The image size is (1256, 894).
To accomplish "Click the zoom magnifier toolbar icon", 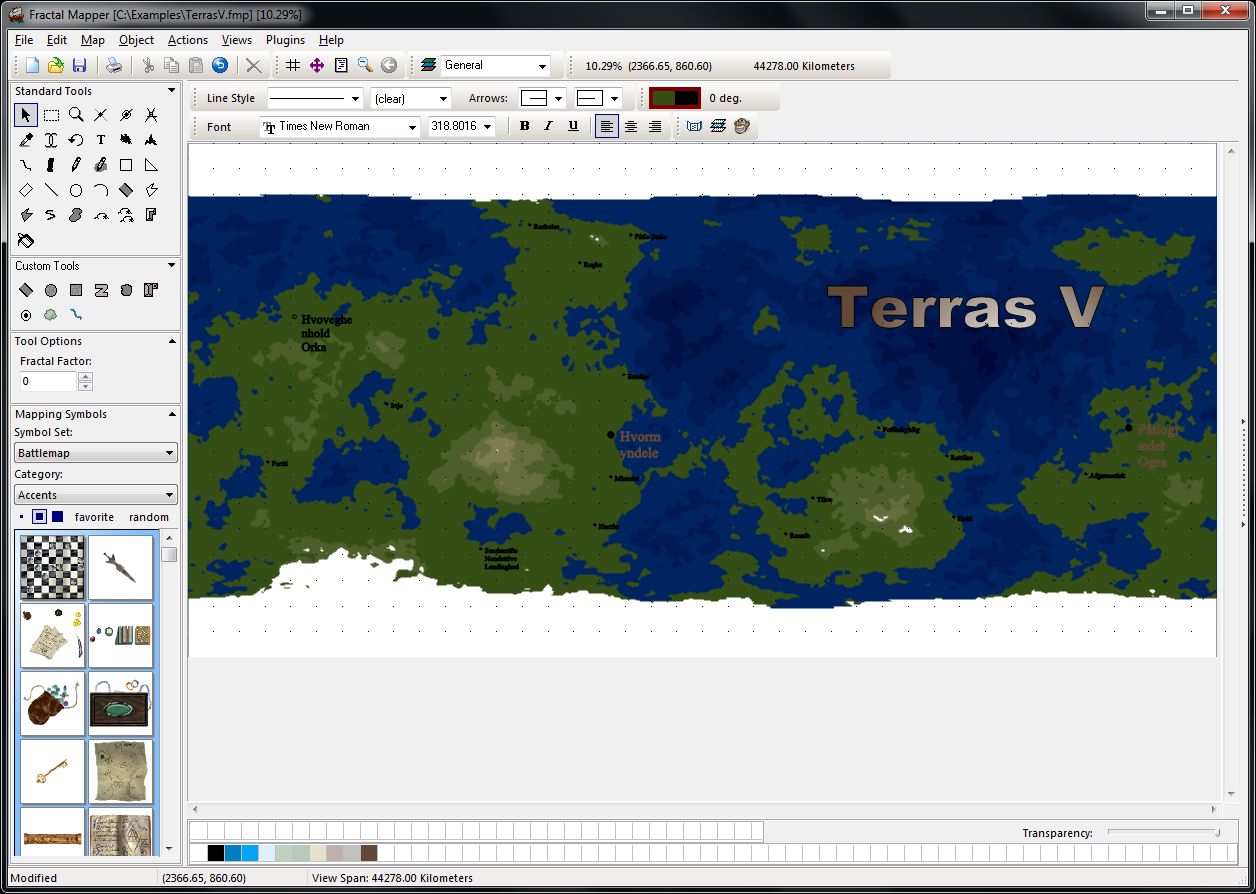I will click(x=365, y=66).
